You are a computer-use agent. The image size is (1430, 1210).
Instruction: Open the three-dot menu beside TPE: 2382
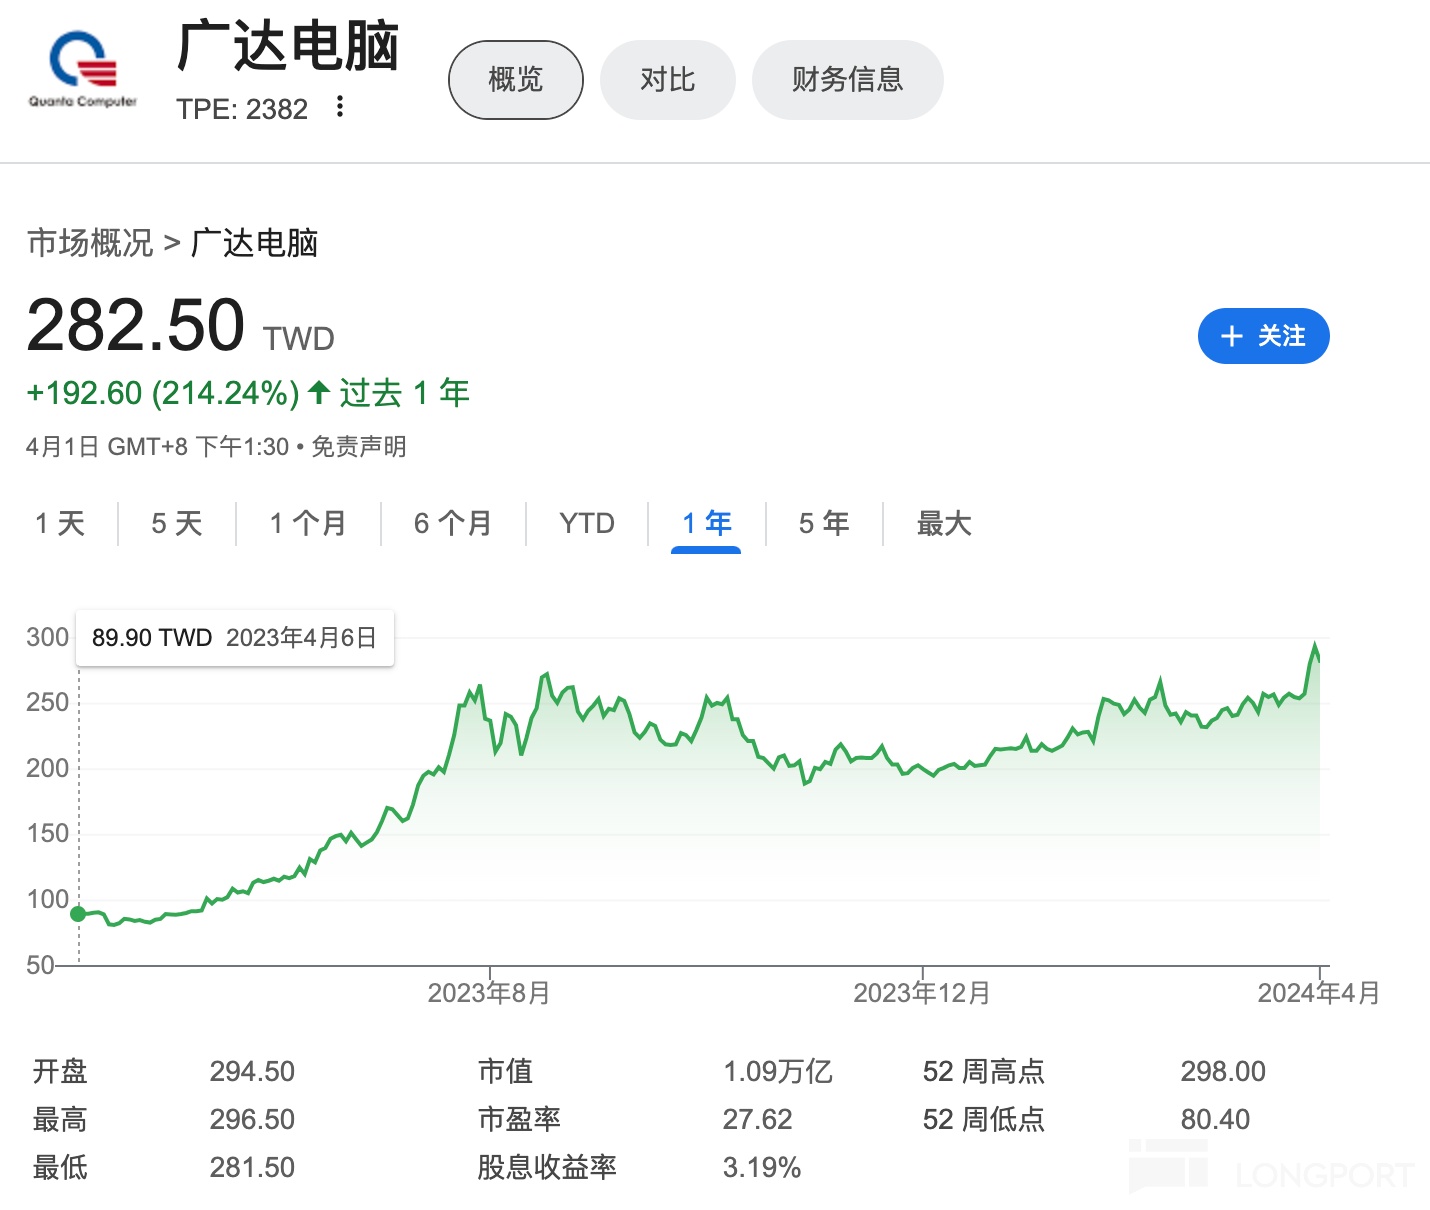click(340, 107)
